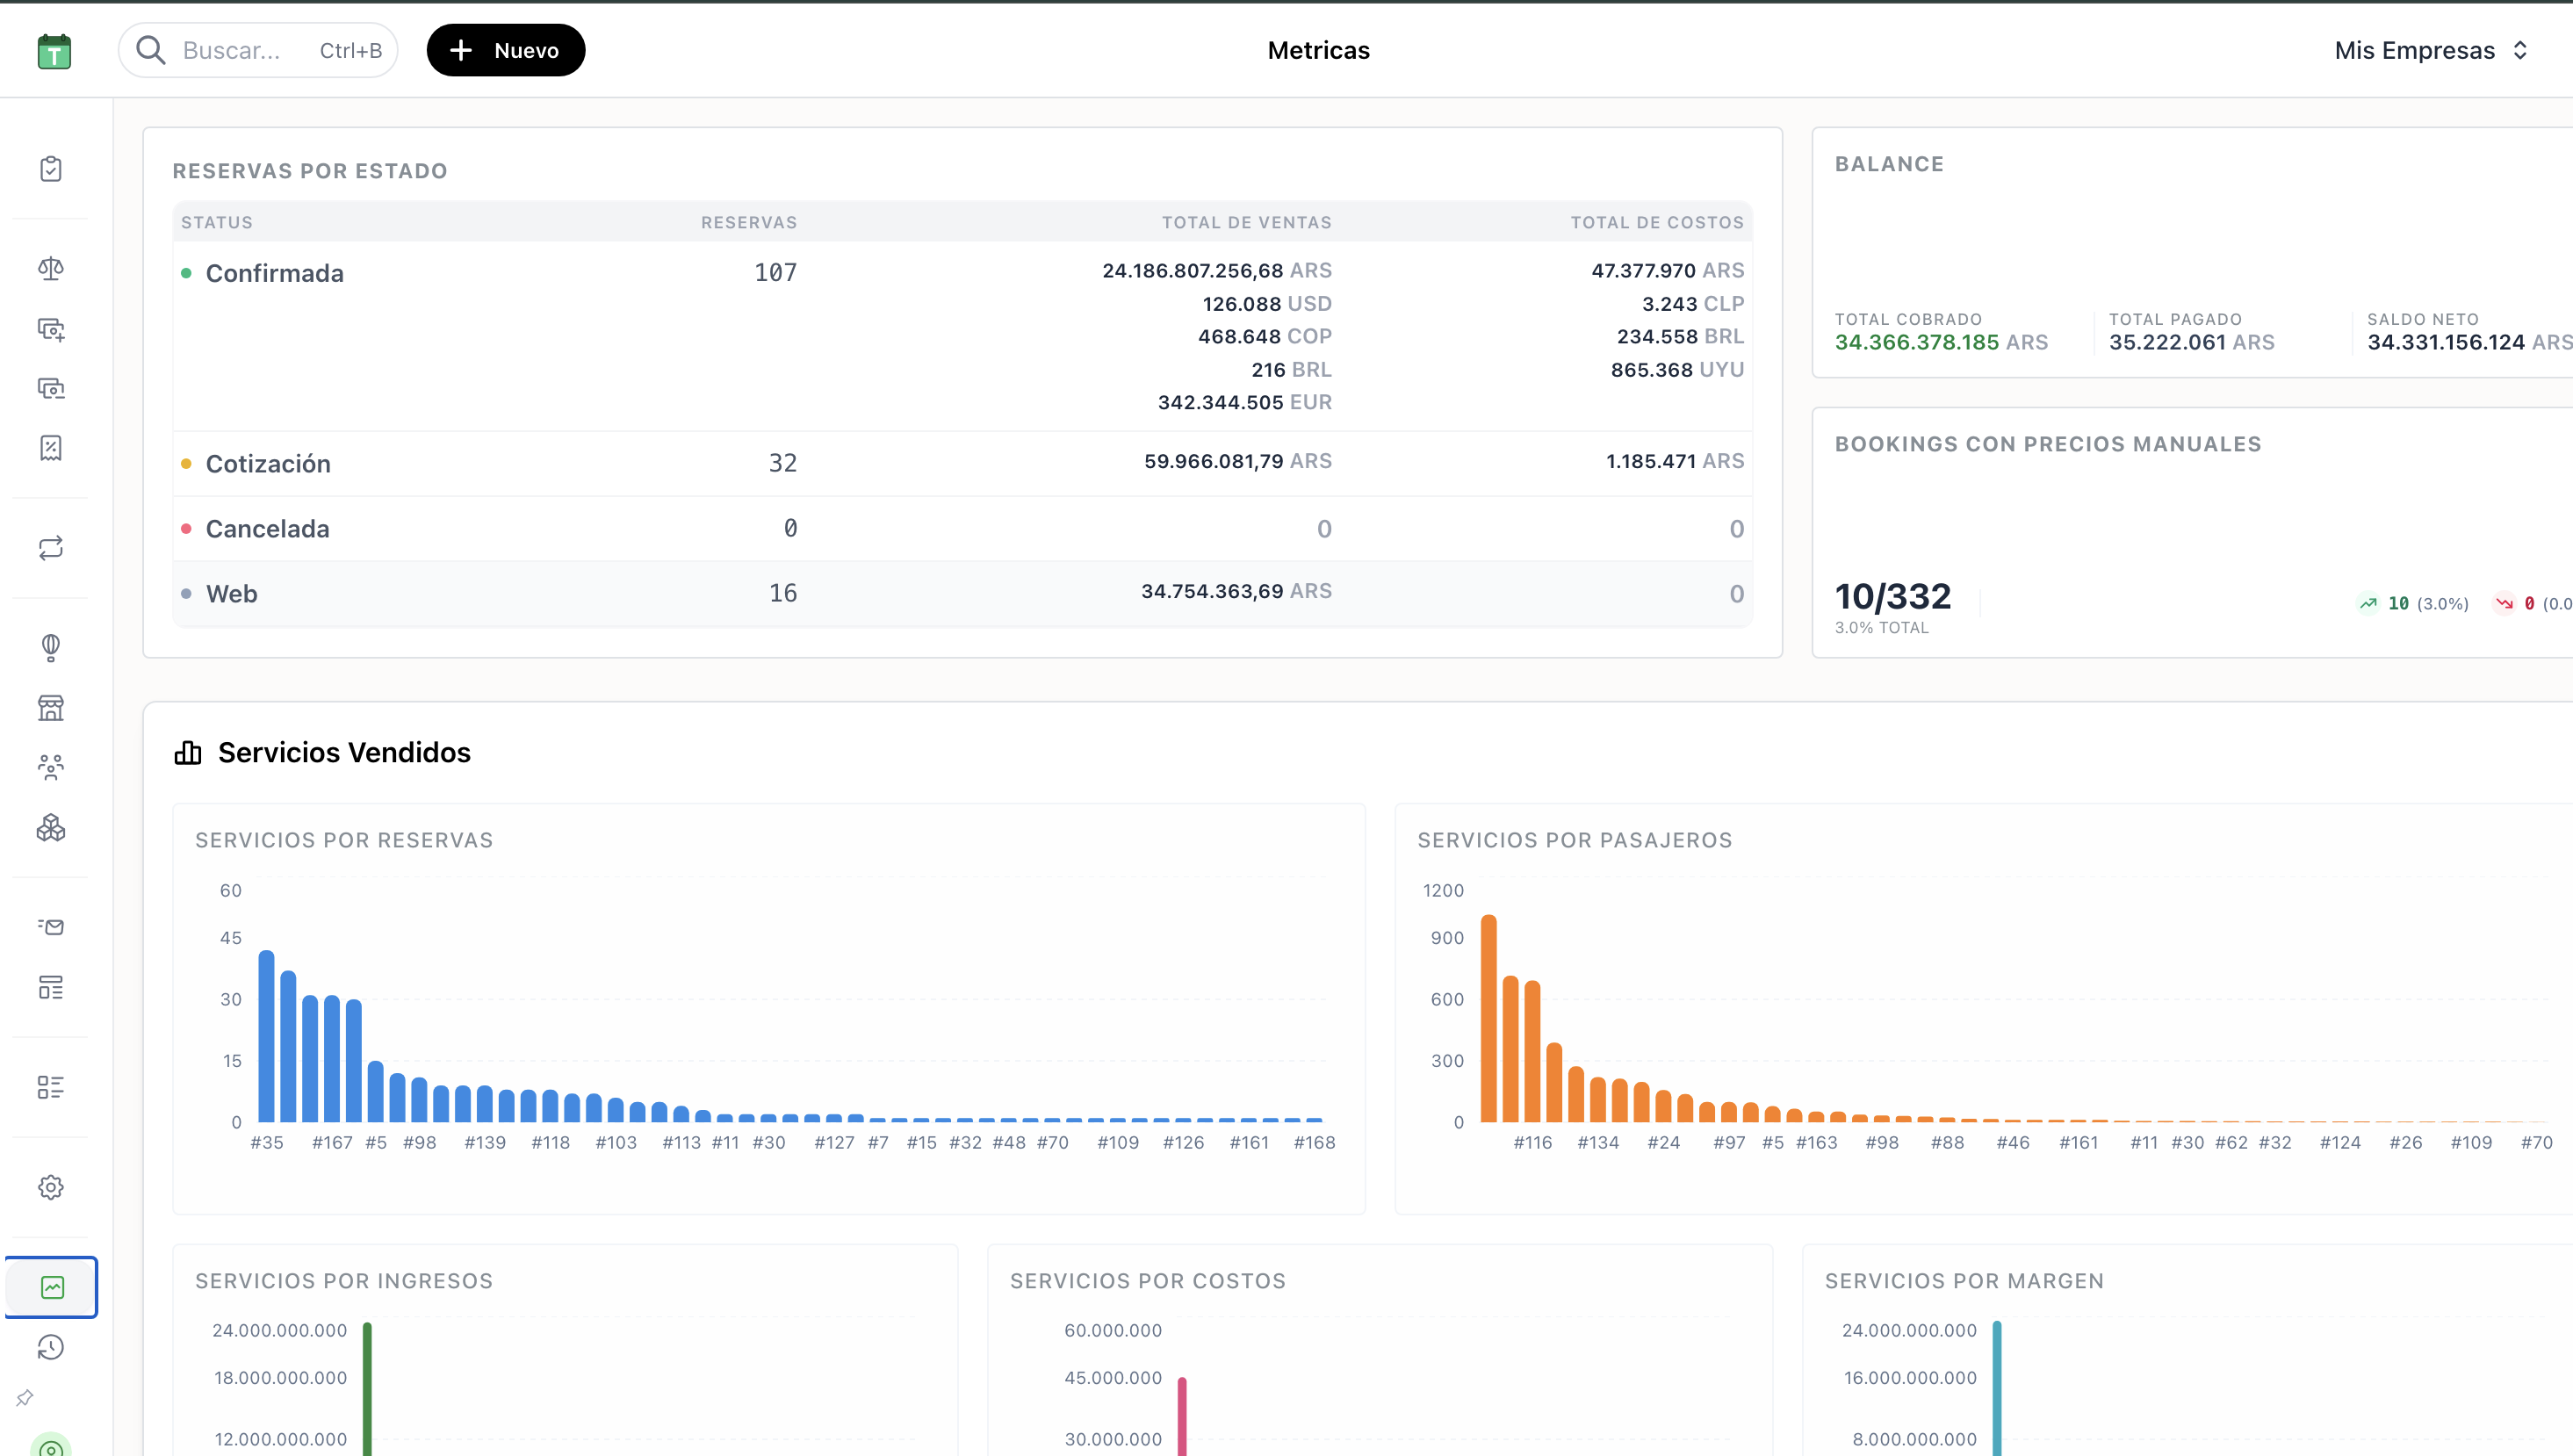Click the tallest orange pasajeros bar
The image size is (2573, 1456).
tap(1488, 1018)
